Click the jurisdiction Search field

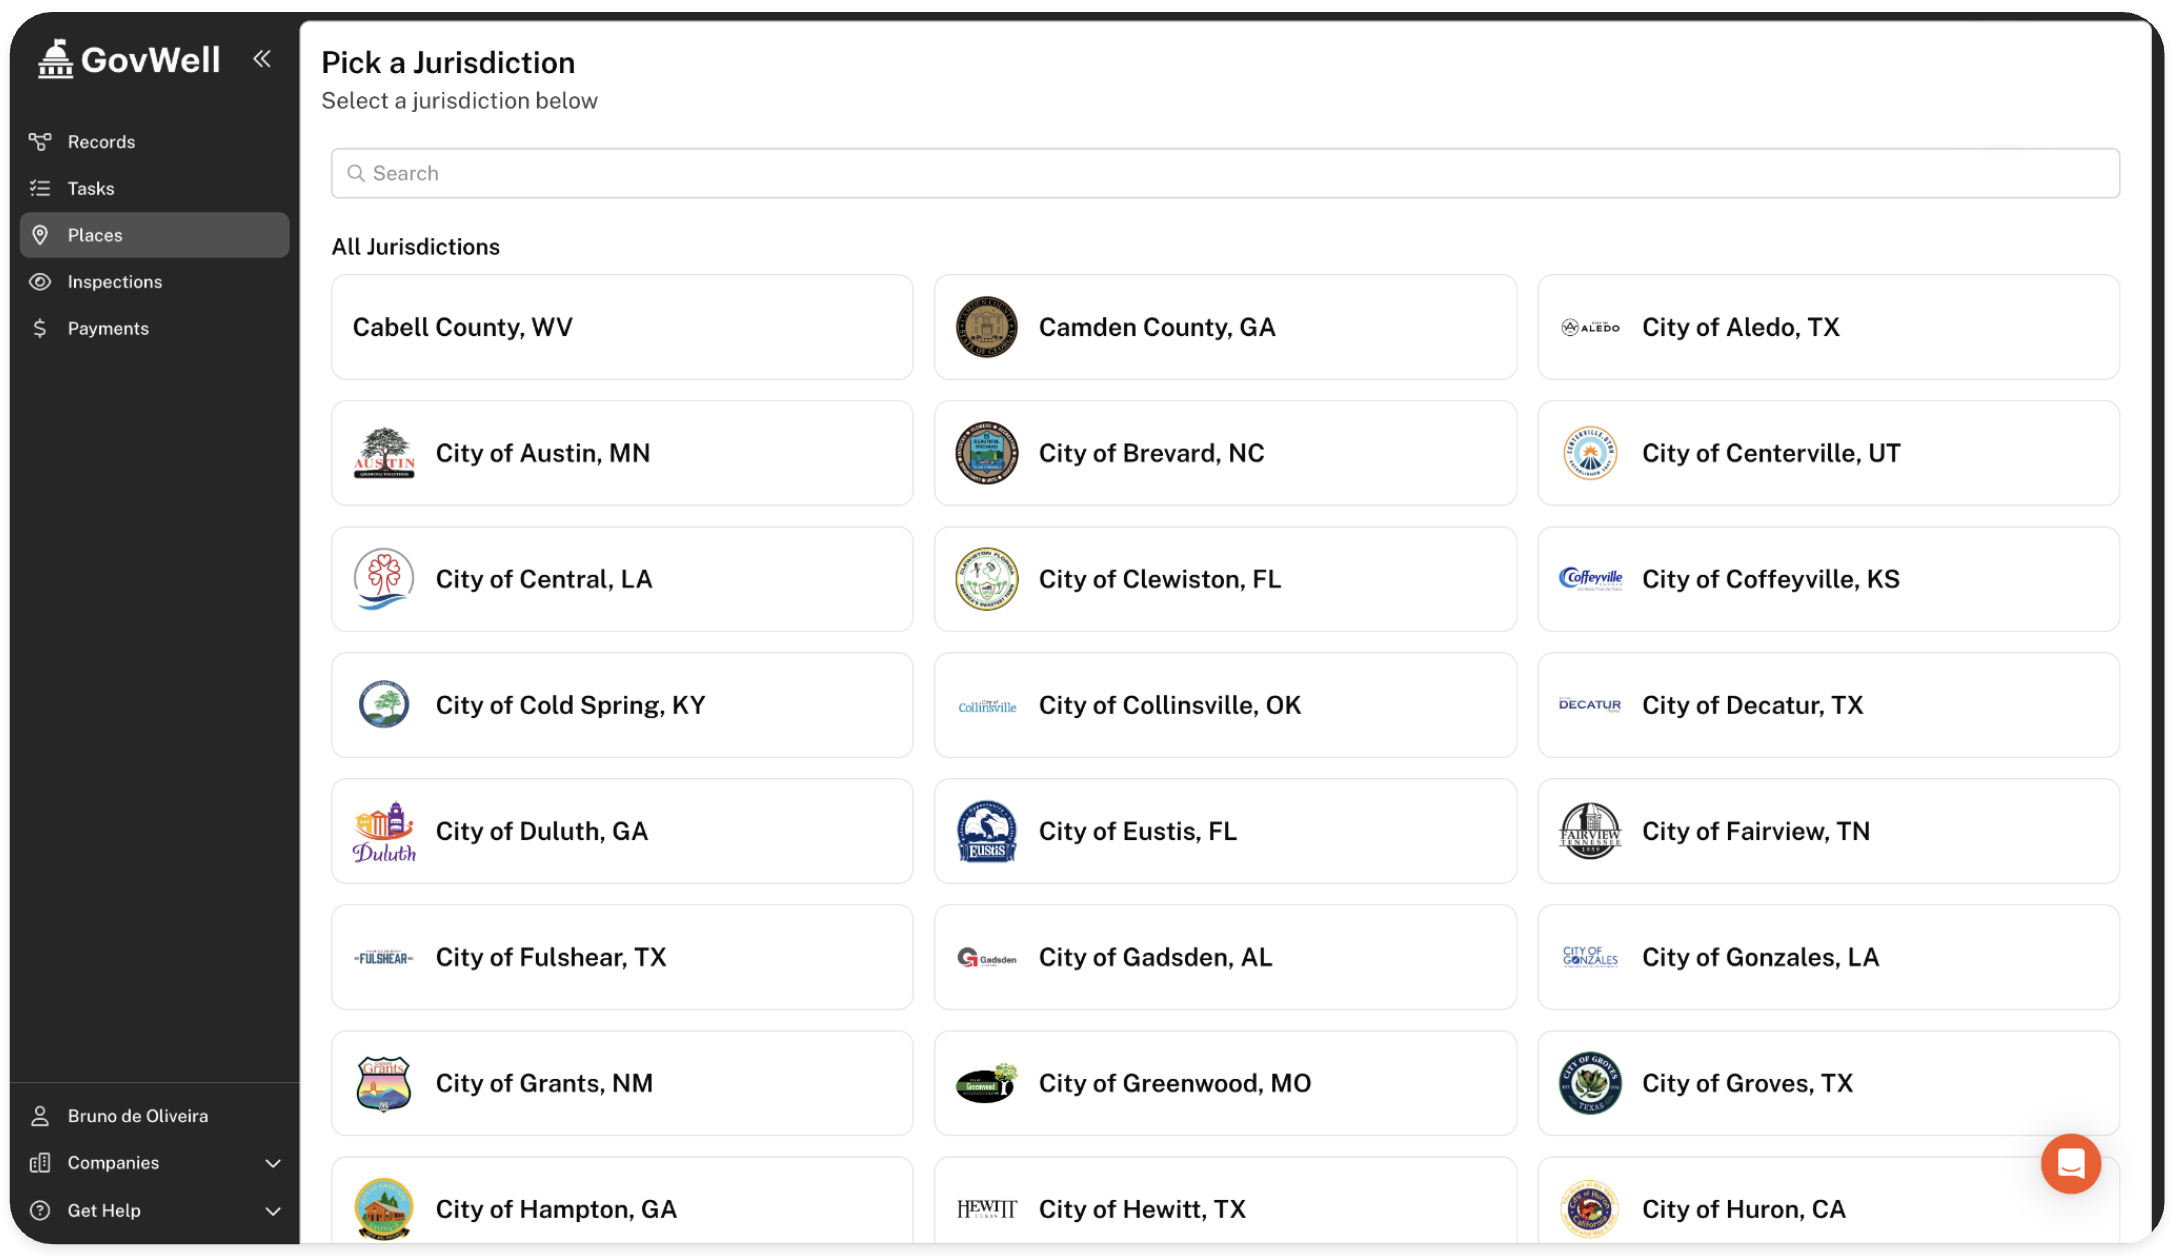[x=1224, y=173]
